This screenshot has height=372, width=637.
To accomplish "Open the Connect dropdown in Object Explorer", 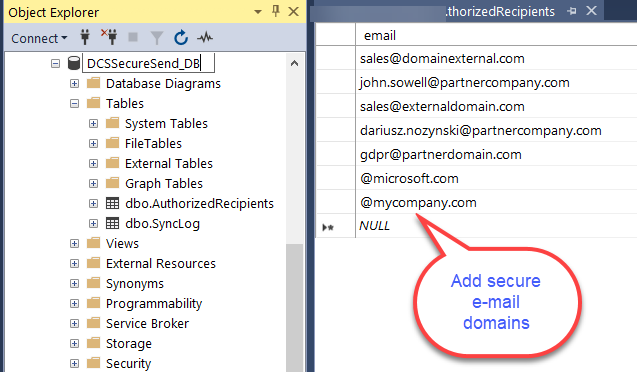I will click(39, 39).
